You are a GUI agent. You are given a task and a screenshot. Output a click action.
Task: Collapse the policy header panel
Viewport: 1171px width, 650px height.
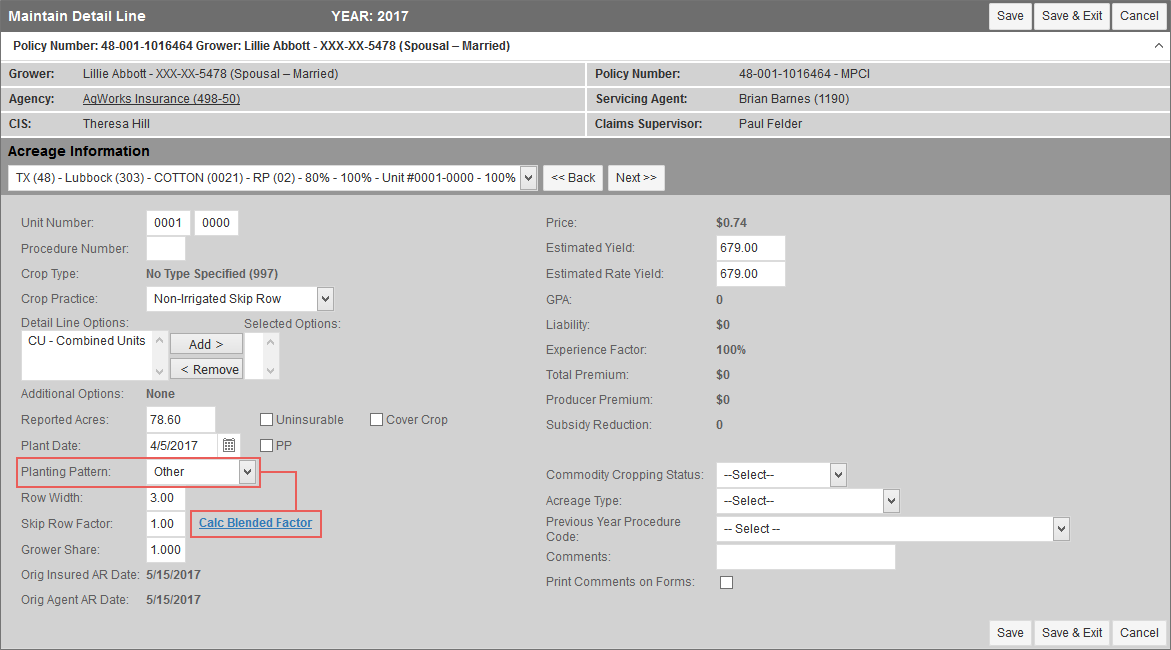(1158, 46)
